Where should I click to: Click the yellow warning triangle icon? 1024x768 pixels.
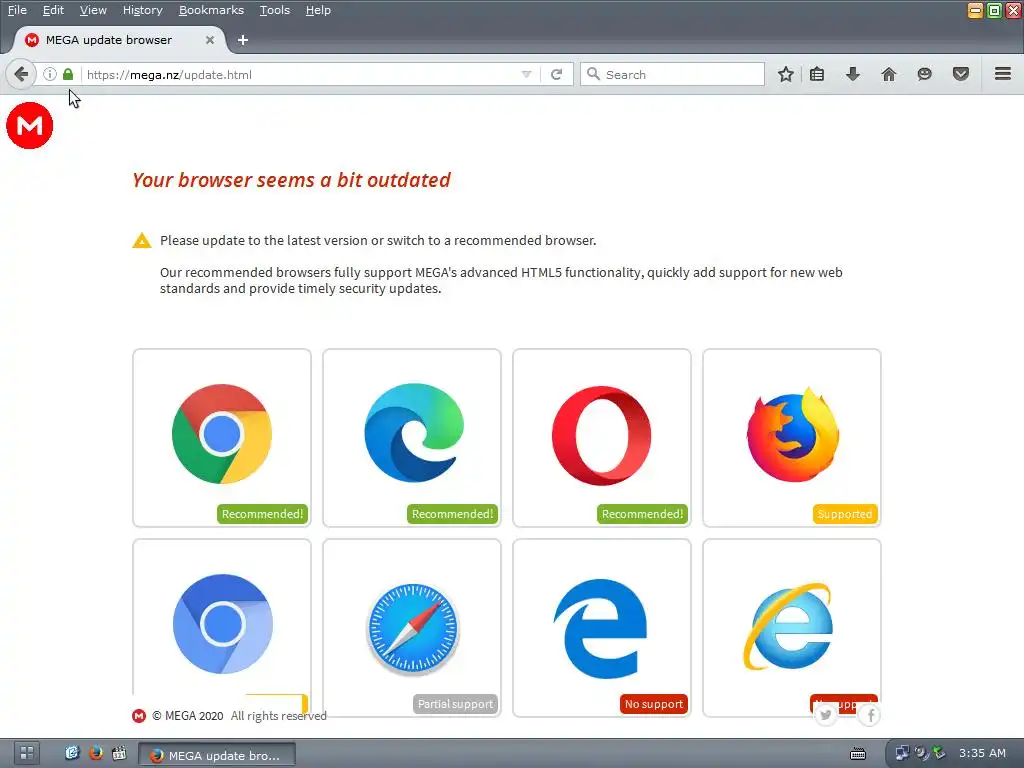pyautogui.click(x=142, y=240)
